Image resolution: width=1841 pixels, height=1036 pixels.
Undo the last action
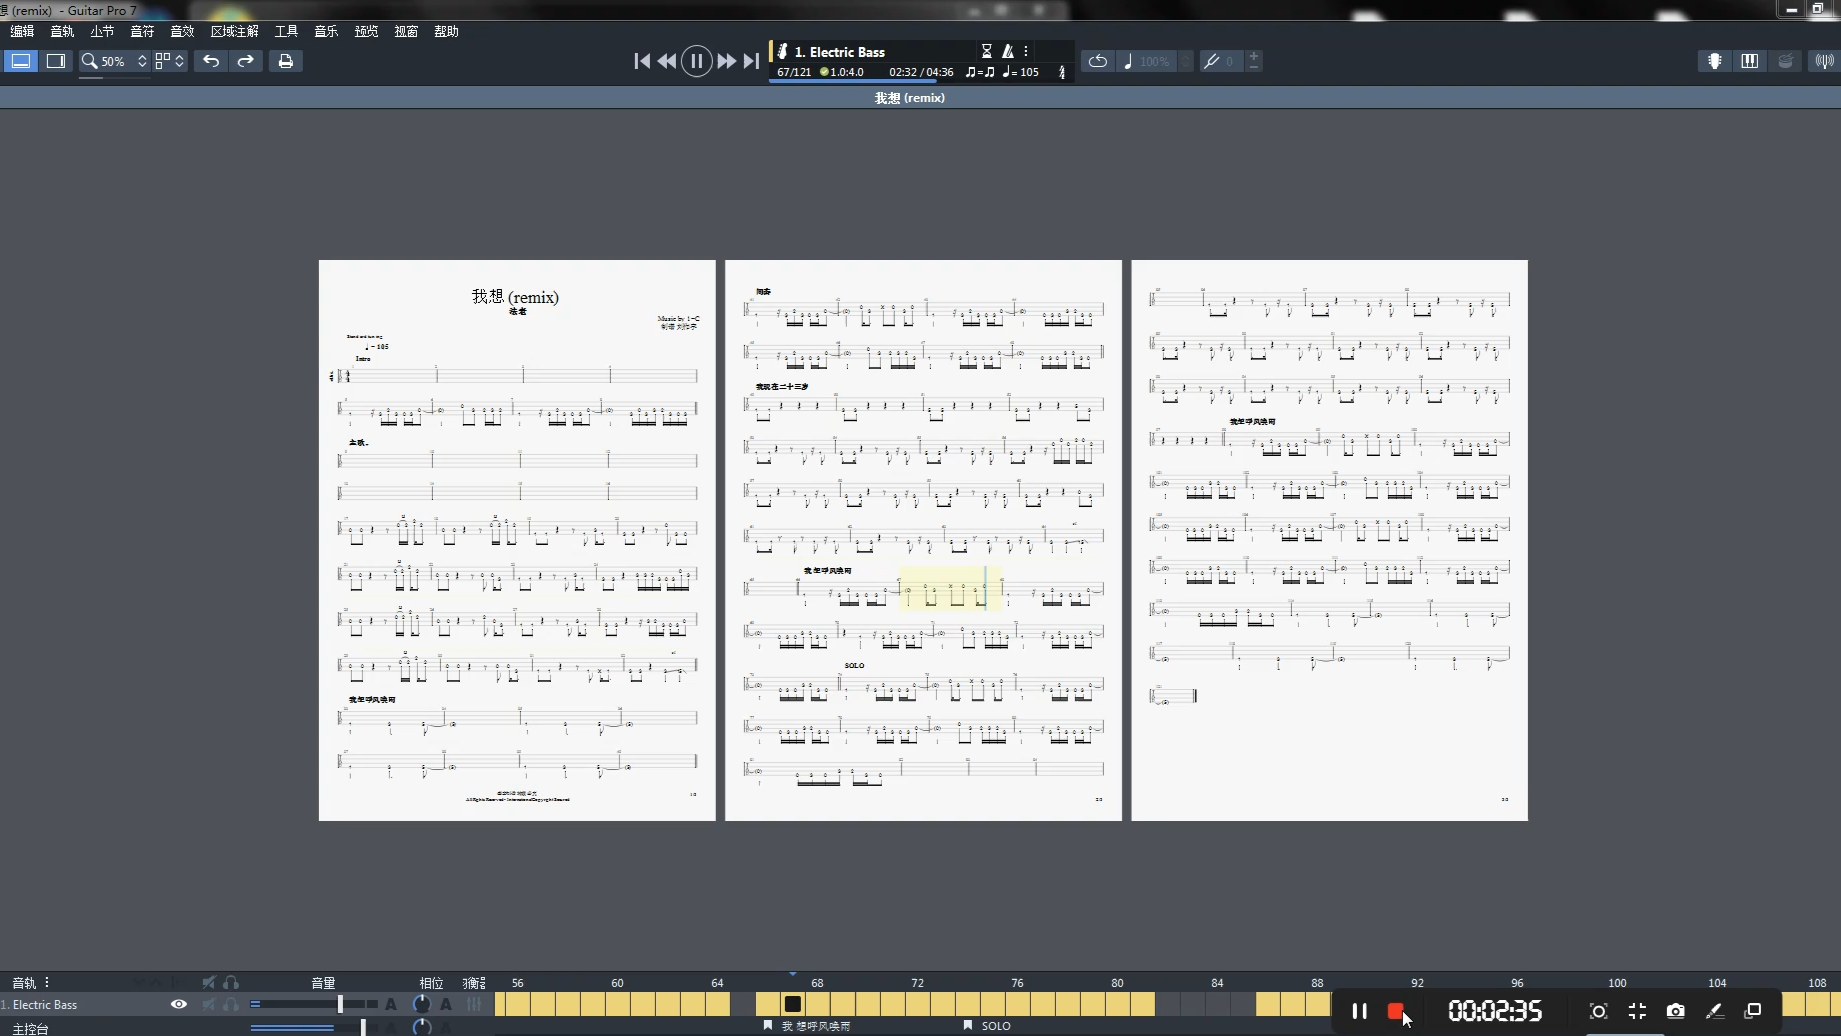coord(211,61)
